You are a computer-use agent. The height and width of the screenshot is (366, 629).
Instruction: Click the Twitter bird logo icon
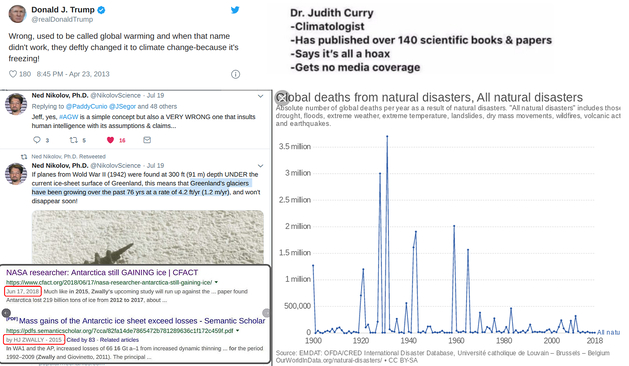[235, 10]
